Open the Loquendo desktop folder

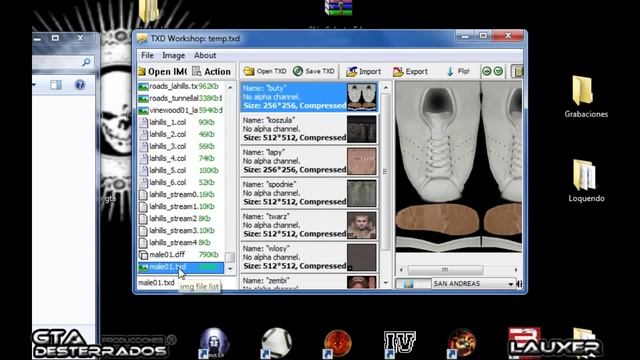click(586, 181)
